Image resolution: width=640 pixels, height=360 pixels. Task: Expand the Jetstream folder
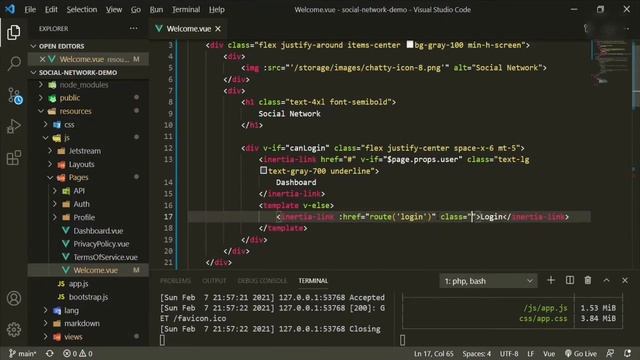50,151
